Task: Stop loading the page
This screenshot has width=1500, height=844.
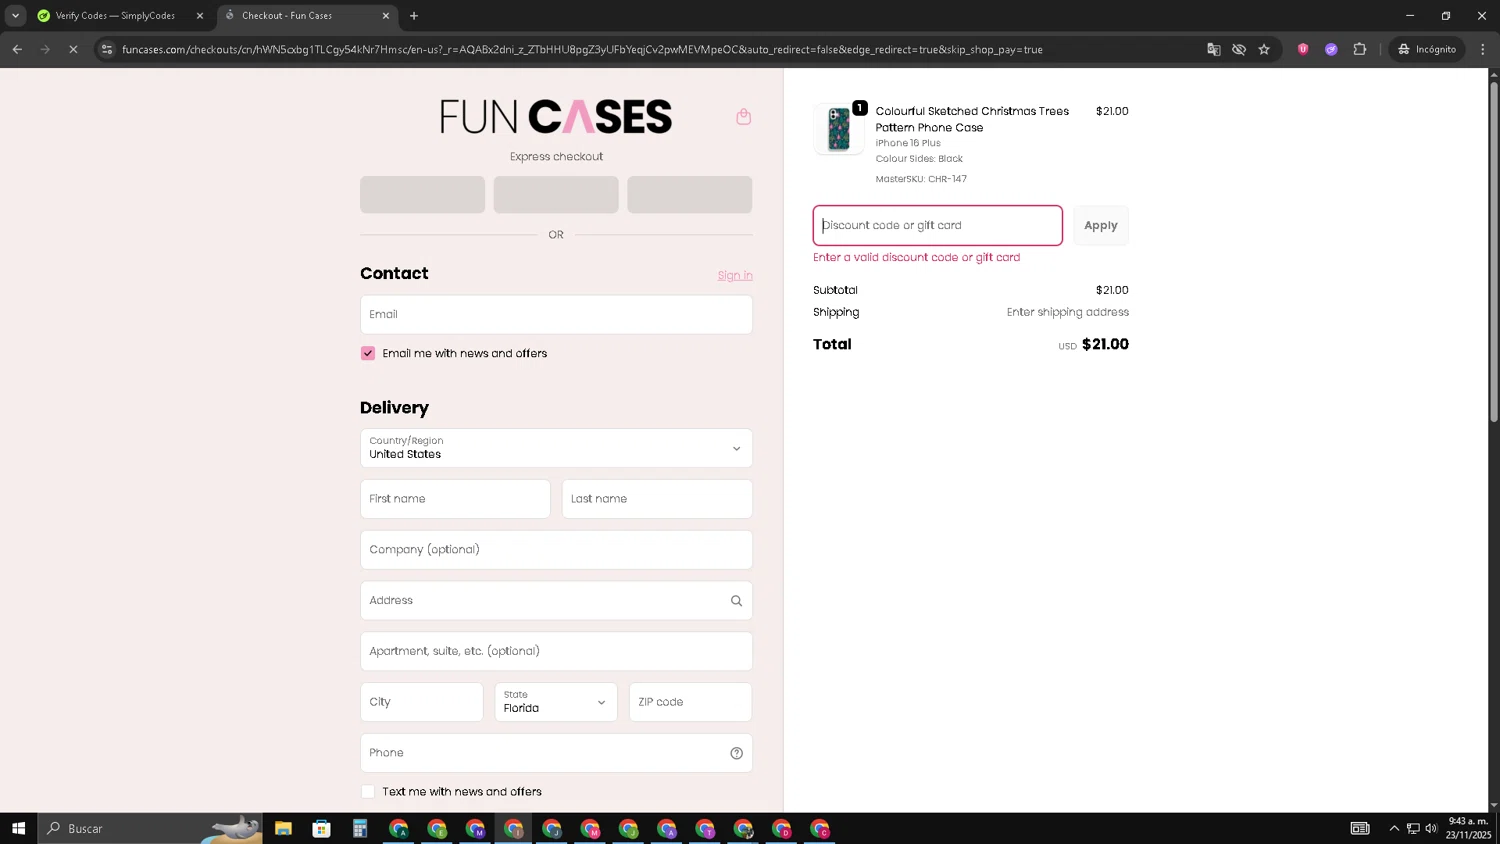Action: point(73,49)
